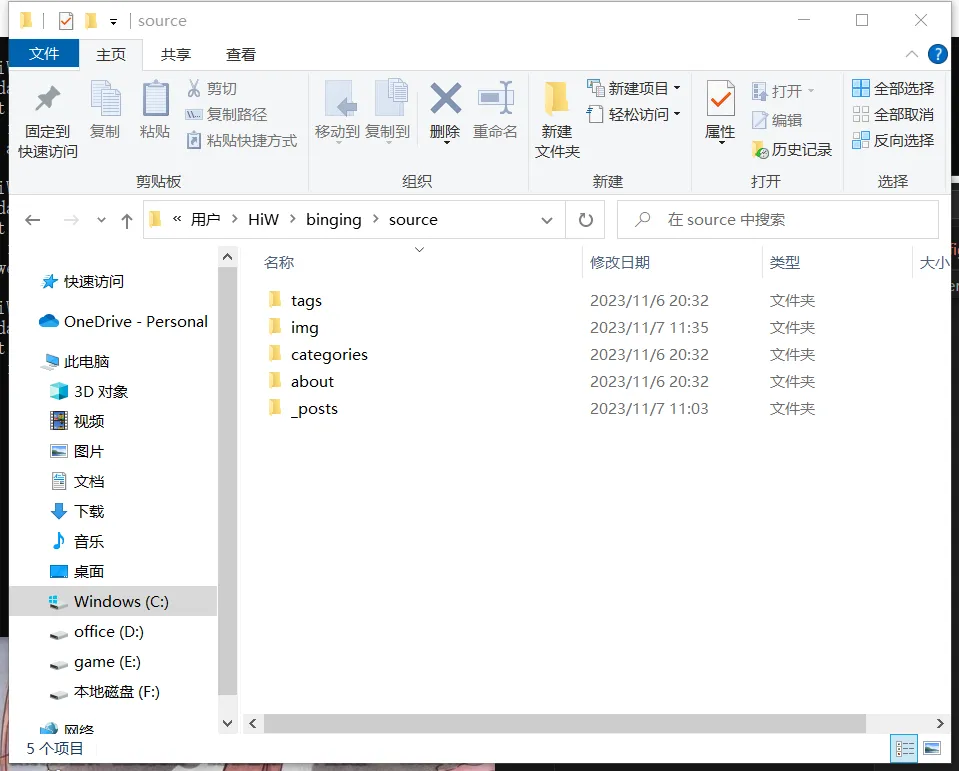Open the Easy Access dropdown

click(x=634, y=114)
